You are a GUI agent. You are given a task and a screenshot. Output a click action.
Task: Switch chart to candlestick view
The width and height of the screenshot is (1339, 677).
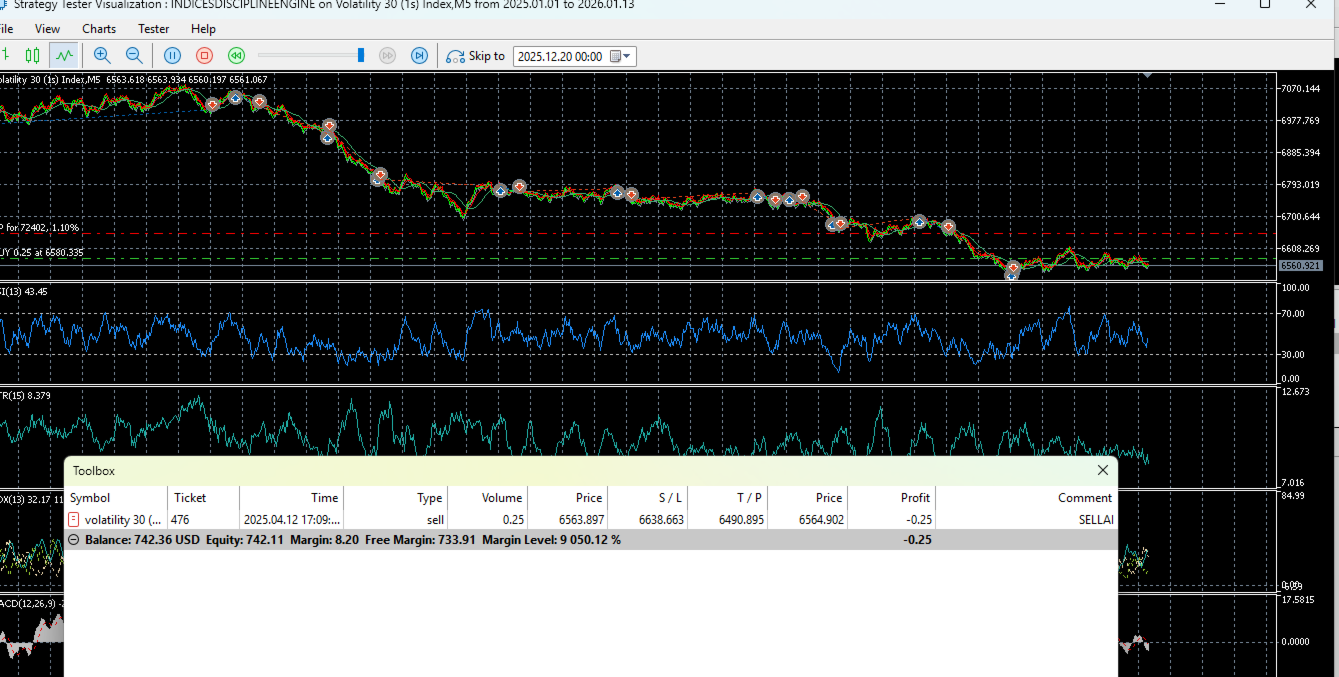click(x=33, y=56)
